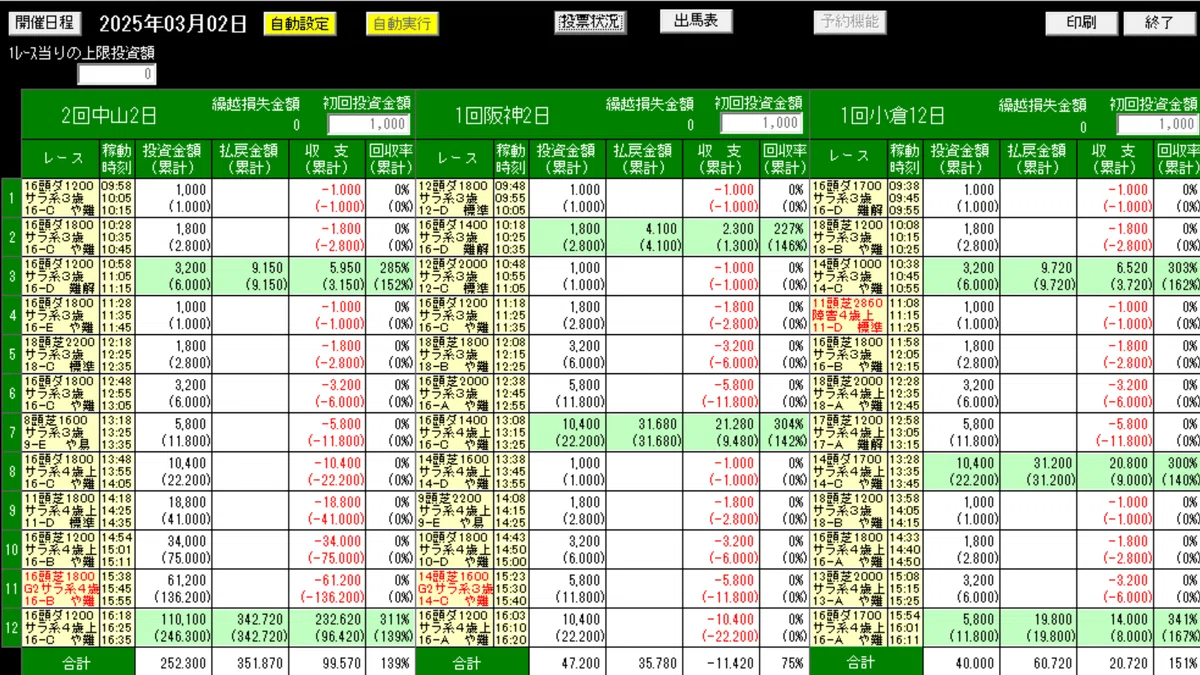This screenshot has width=1200, height=675.
Task: Click the 342,720 payout cell in 中山 race 12
Action: (250, 627)
